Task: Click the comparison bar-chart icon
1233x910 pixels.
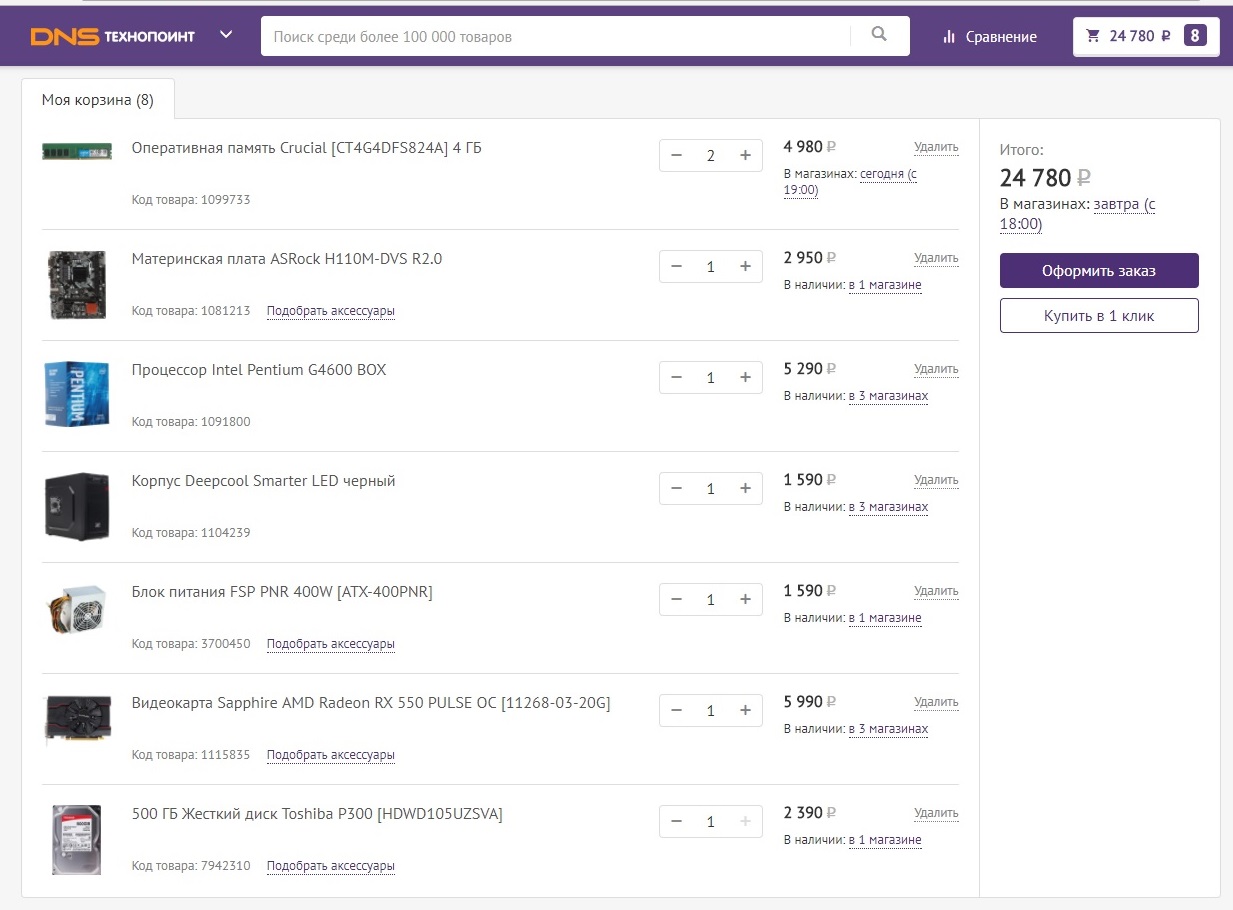Action: tap(949, 37)
